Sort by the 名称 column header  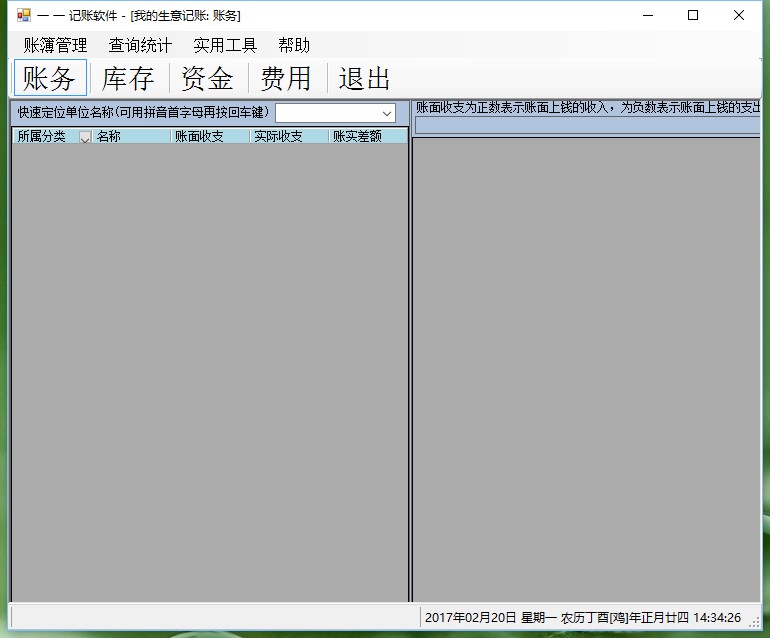(131, 136)
